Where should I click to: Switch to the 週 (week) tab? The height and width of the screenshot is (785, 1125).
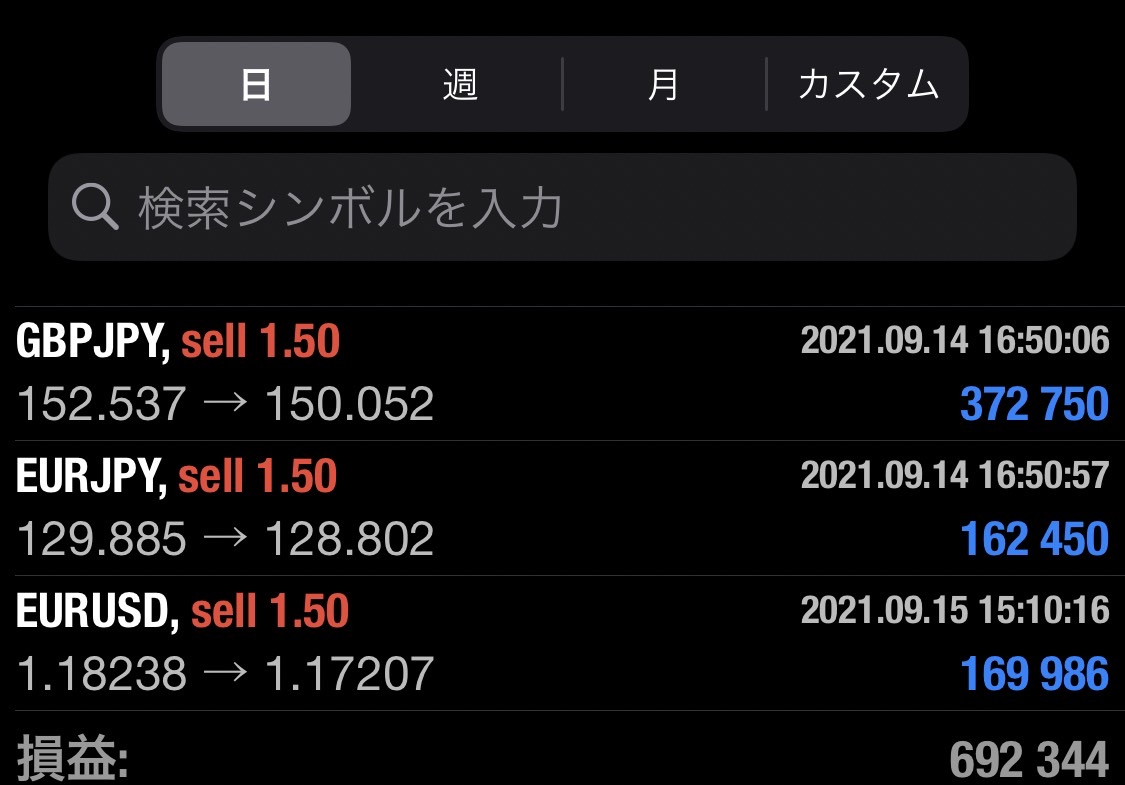[460, 85]
